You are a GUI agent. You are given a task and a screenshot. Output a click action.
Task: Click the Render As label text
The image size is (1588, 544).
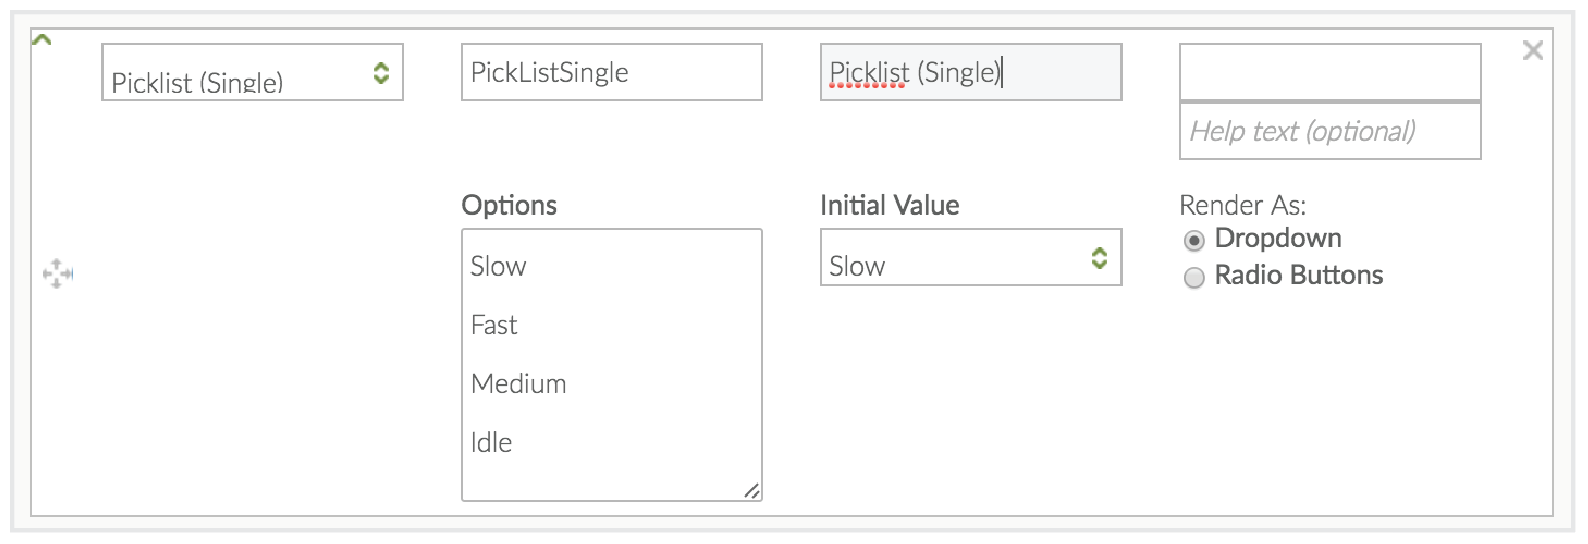click(1242, 205)
